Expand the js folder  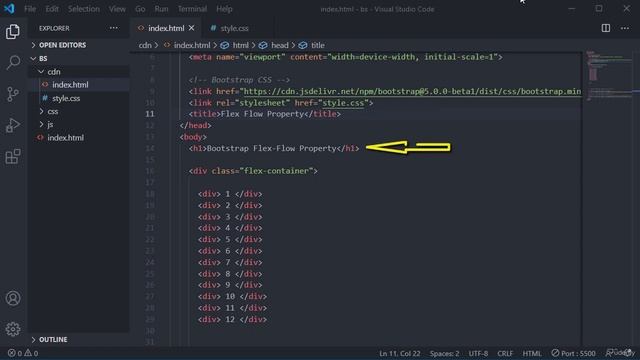click(x=50, y=124)
